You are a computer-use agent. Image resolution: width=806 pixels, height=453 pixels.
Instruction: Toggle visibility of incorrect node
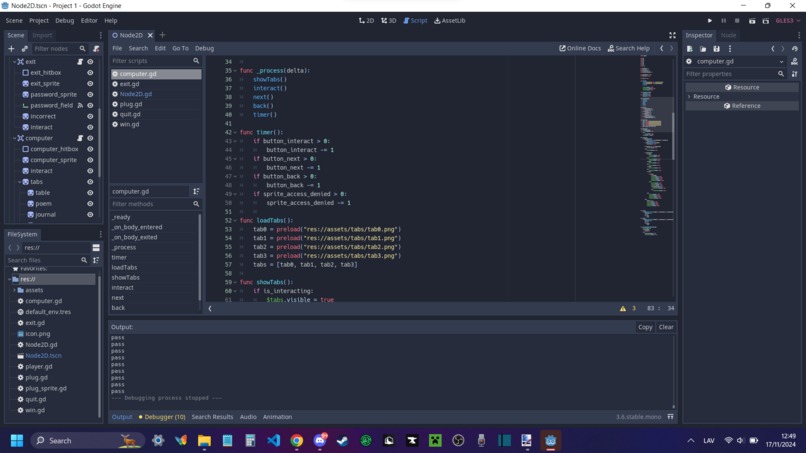[90, 116]
